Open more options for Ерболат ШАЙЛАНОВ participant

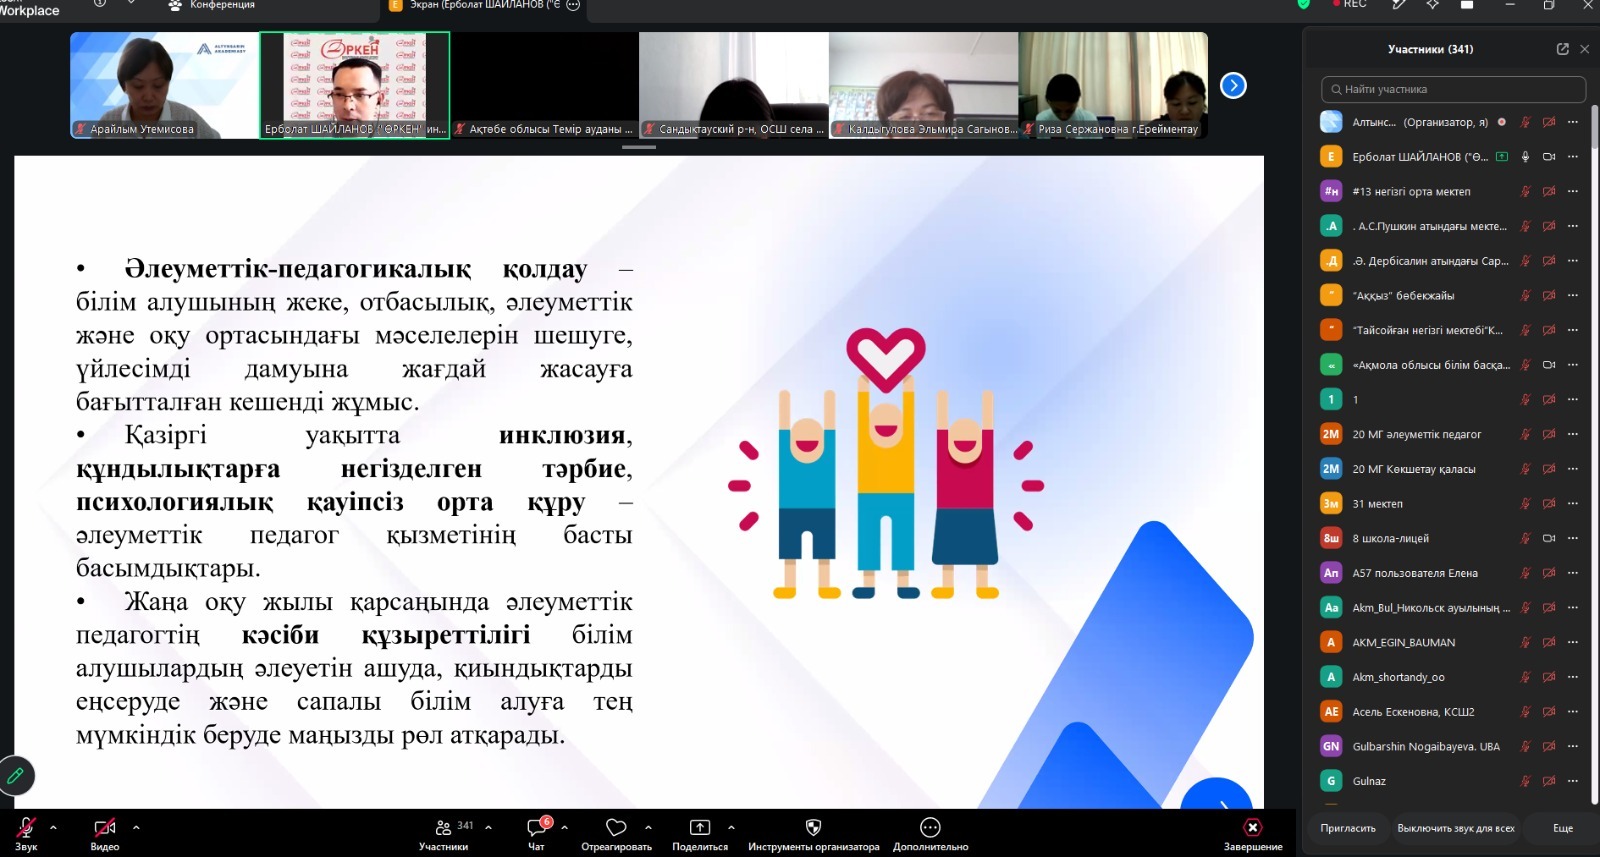(x=1572, y=157)
